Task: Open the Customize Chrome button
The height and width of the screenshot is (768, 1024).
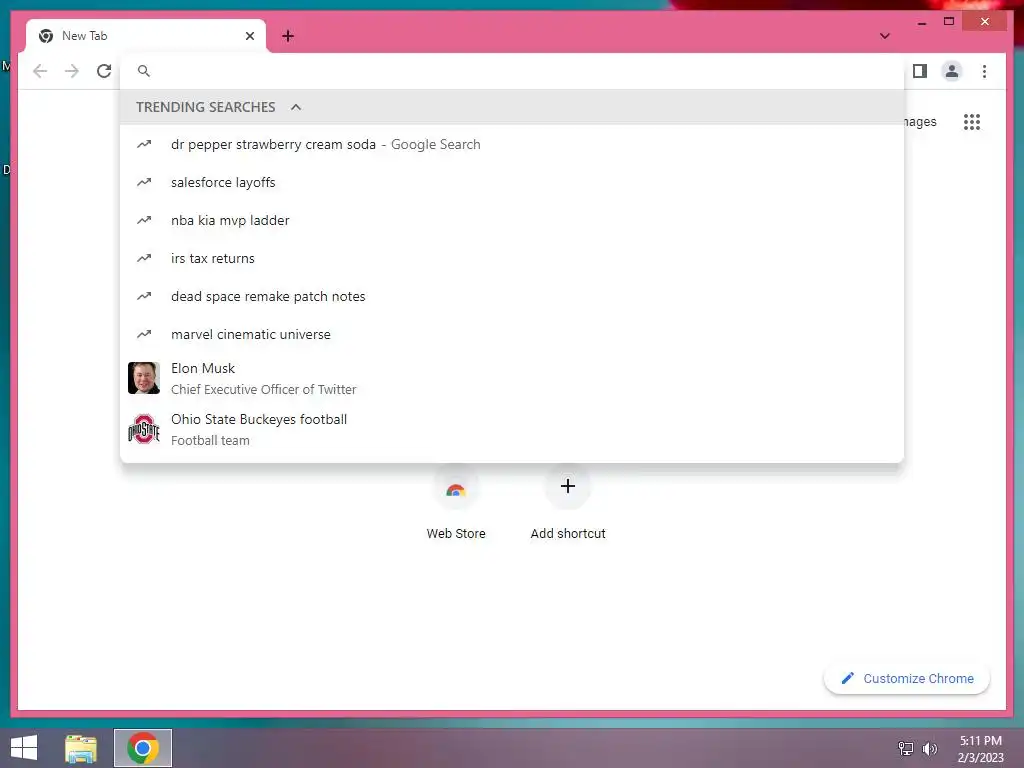Action: click(x=907, y=679)
